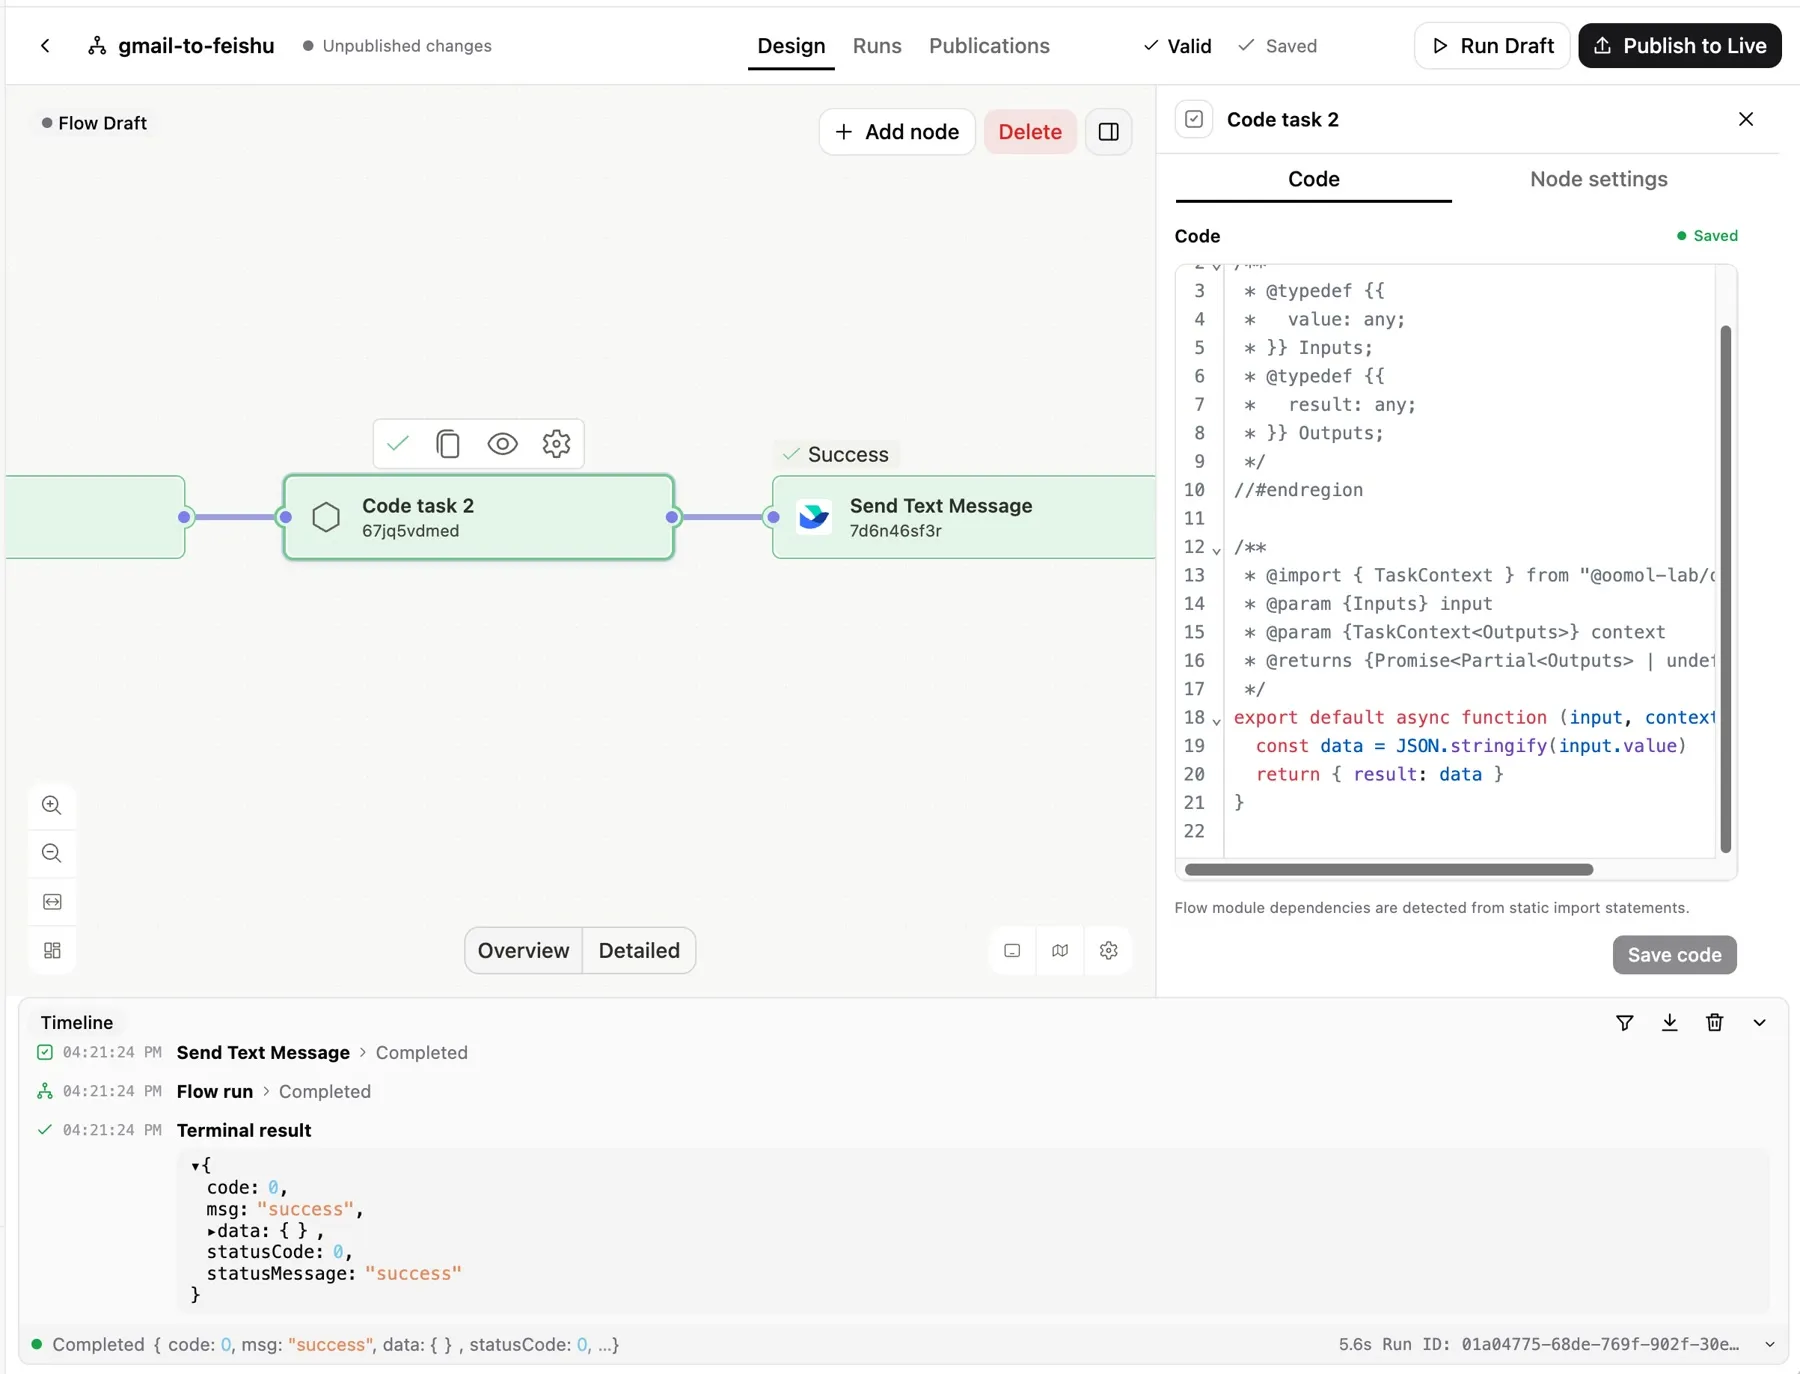The image size is (1800, 1374).
Task: Select the Detailed view
Action: click(639, 950)
